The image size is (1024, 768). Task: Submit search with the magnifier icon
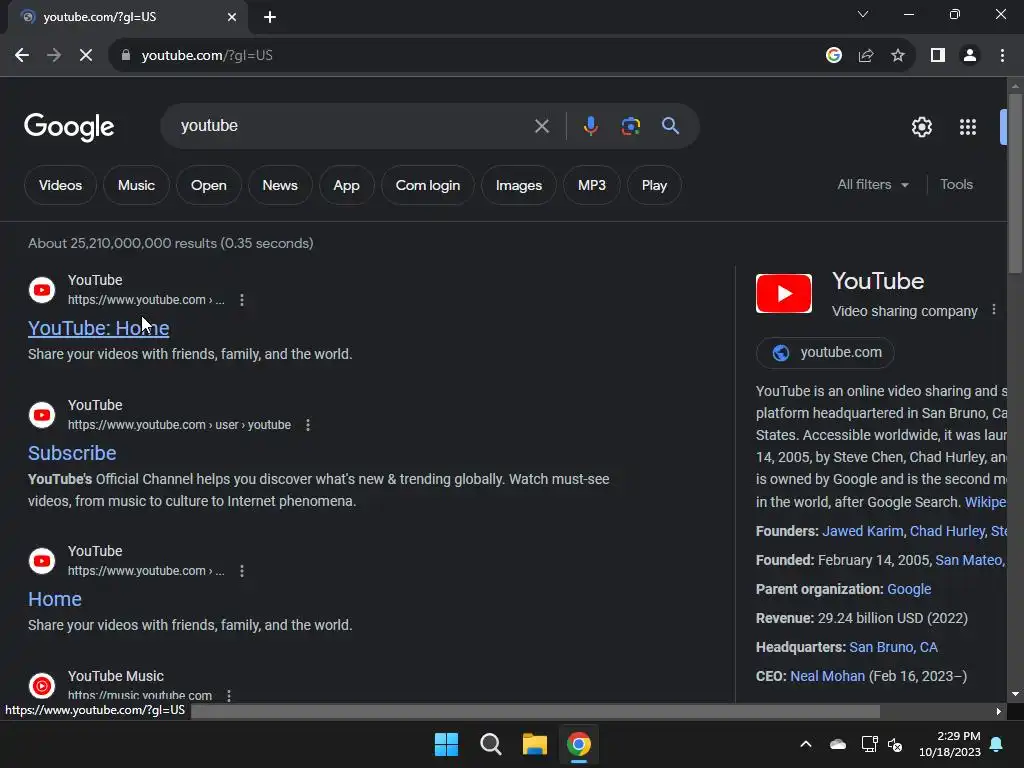coord(670,126)
